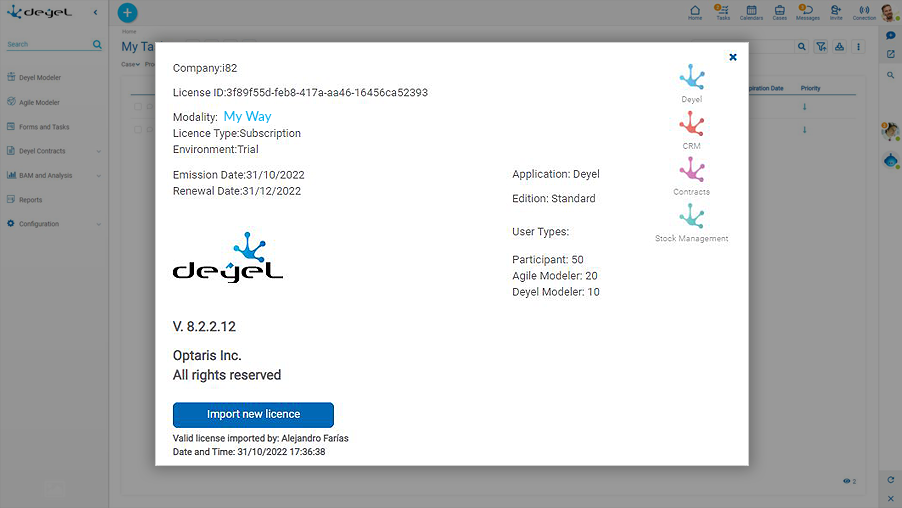The height and width of the screenshot is (508, 902).
Task: Click the second row priority arrow
Action: pyautogui.click(x=804, y=129)
